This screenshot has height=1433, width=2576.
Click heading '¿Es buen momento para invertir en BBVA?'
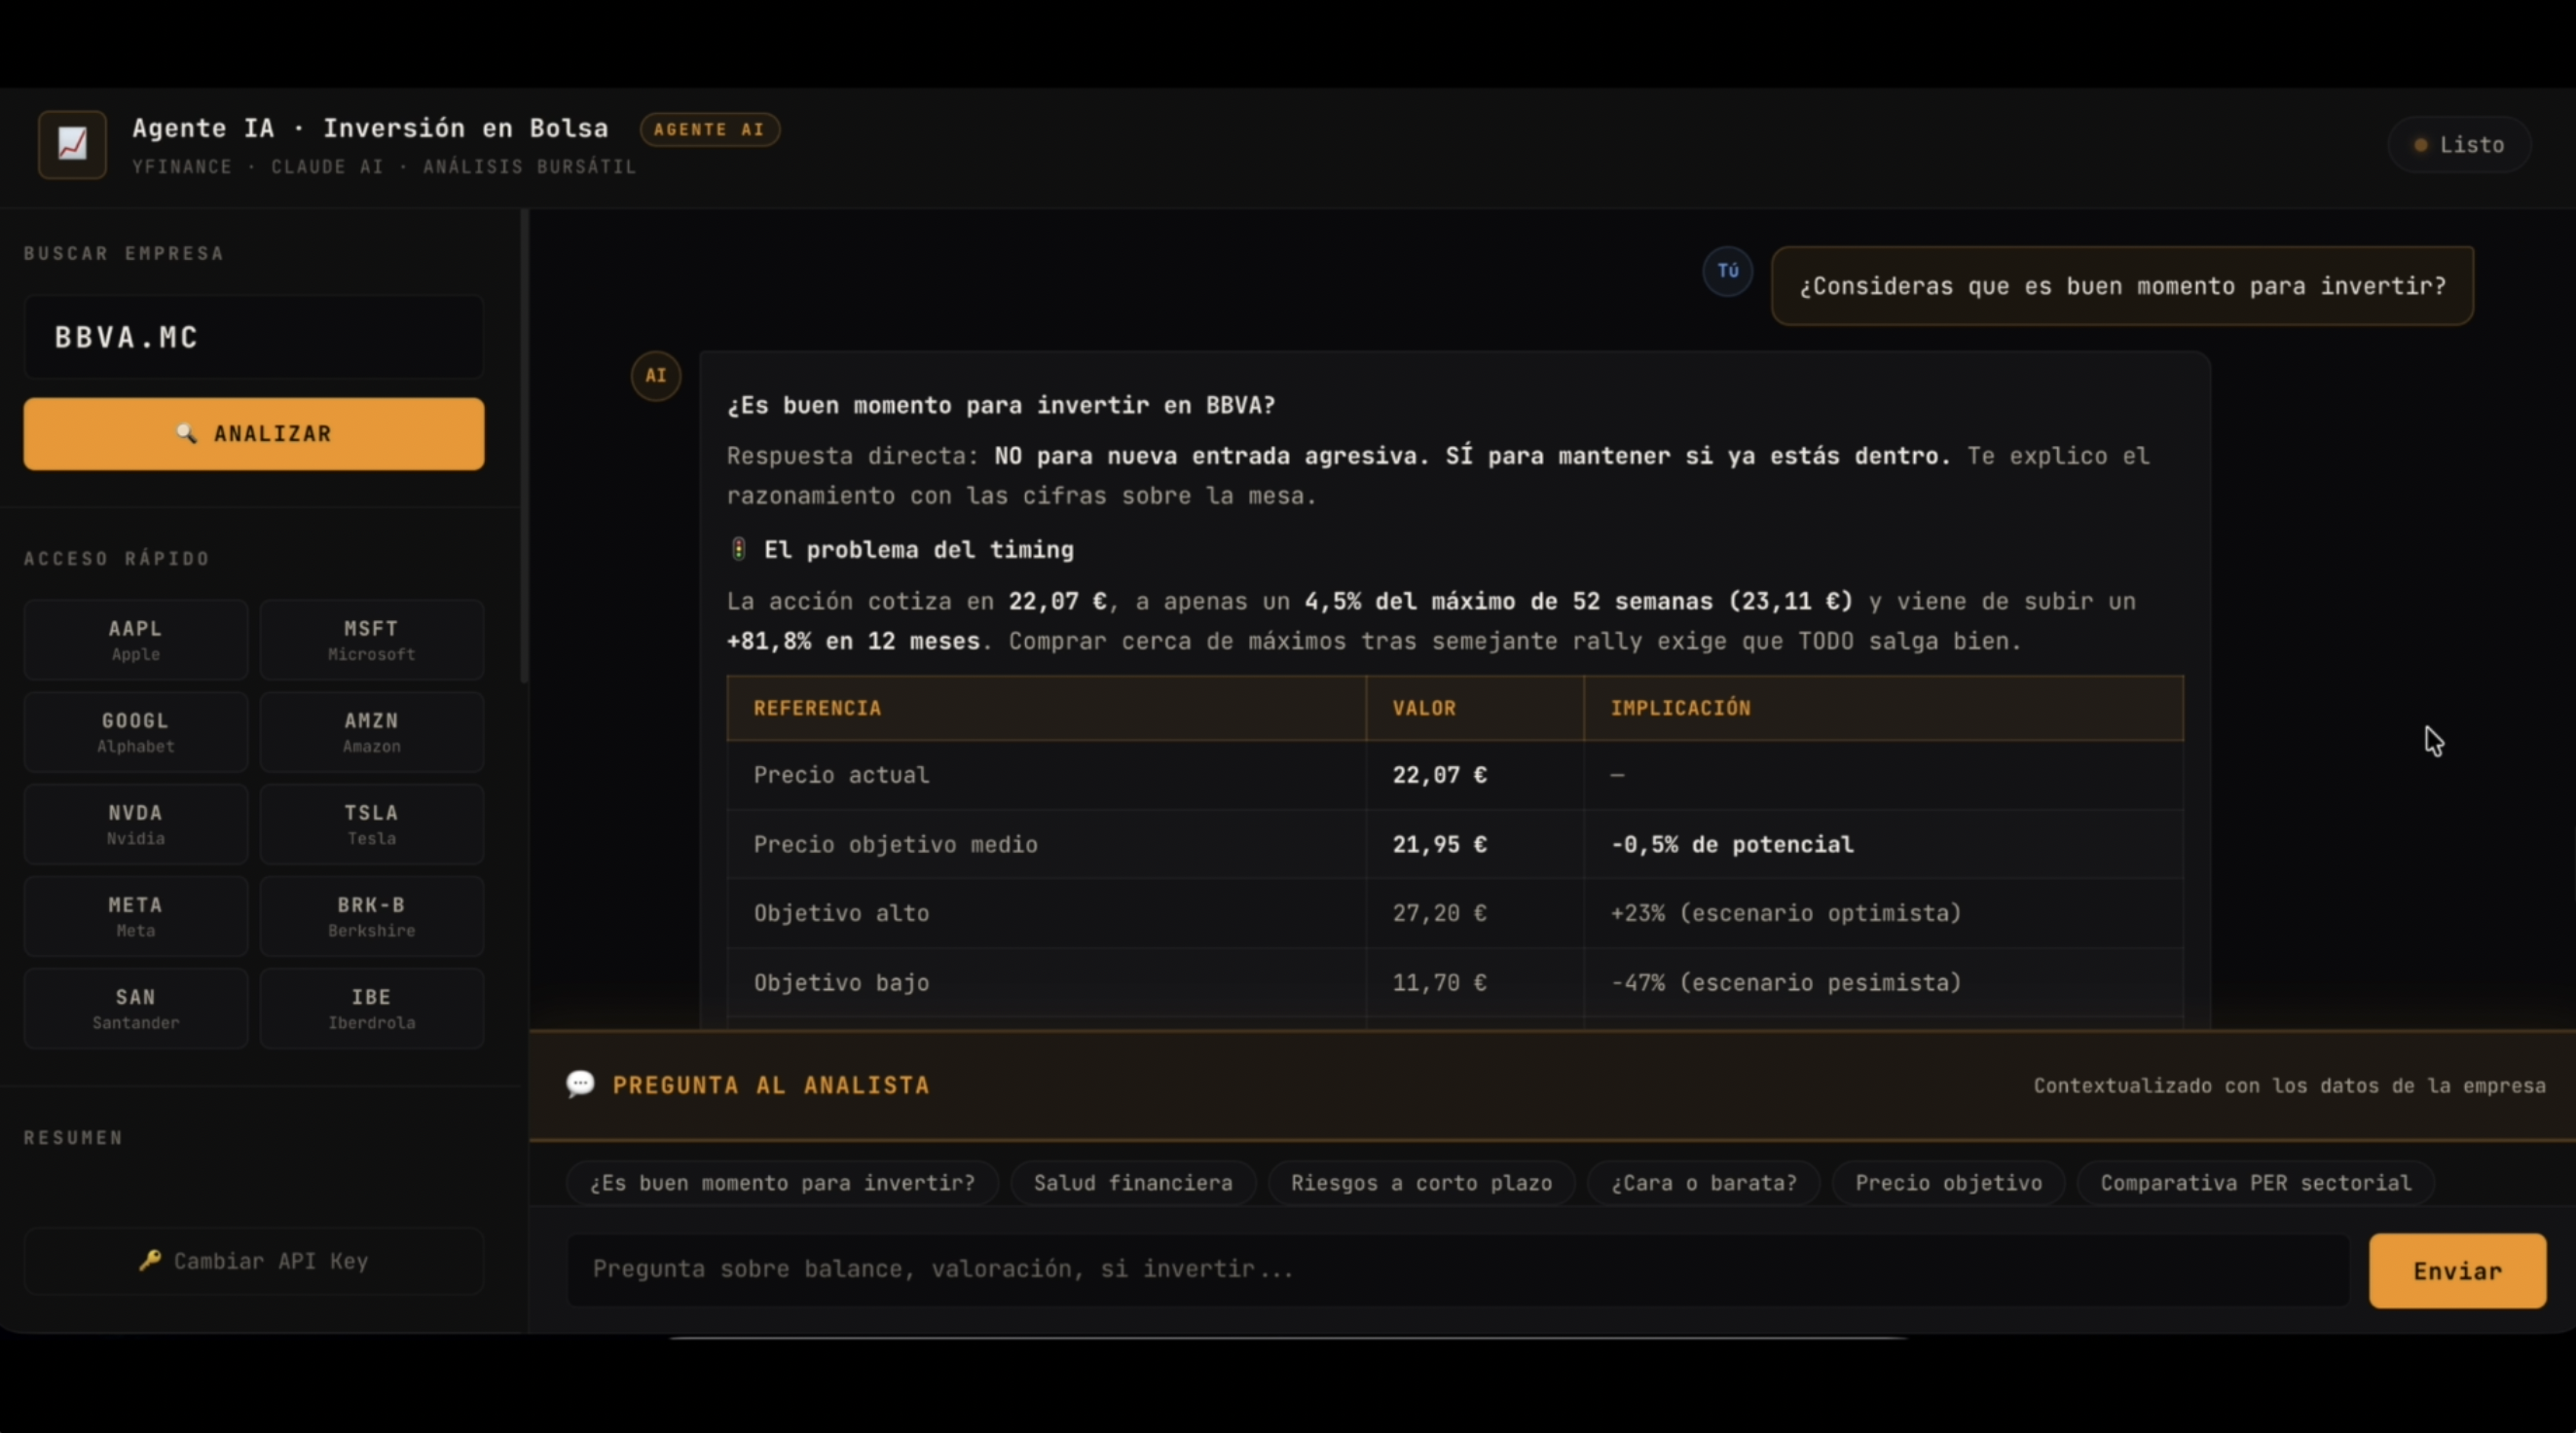[1001, 405]
